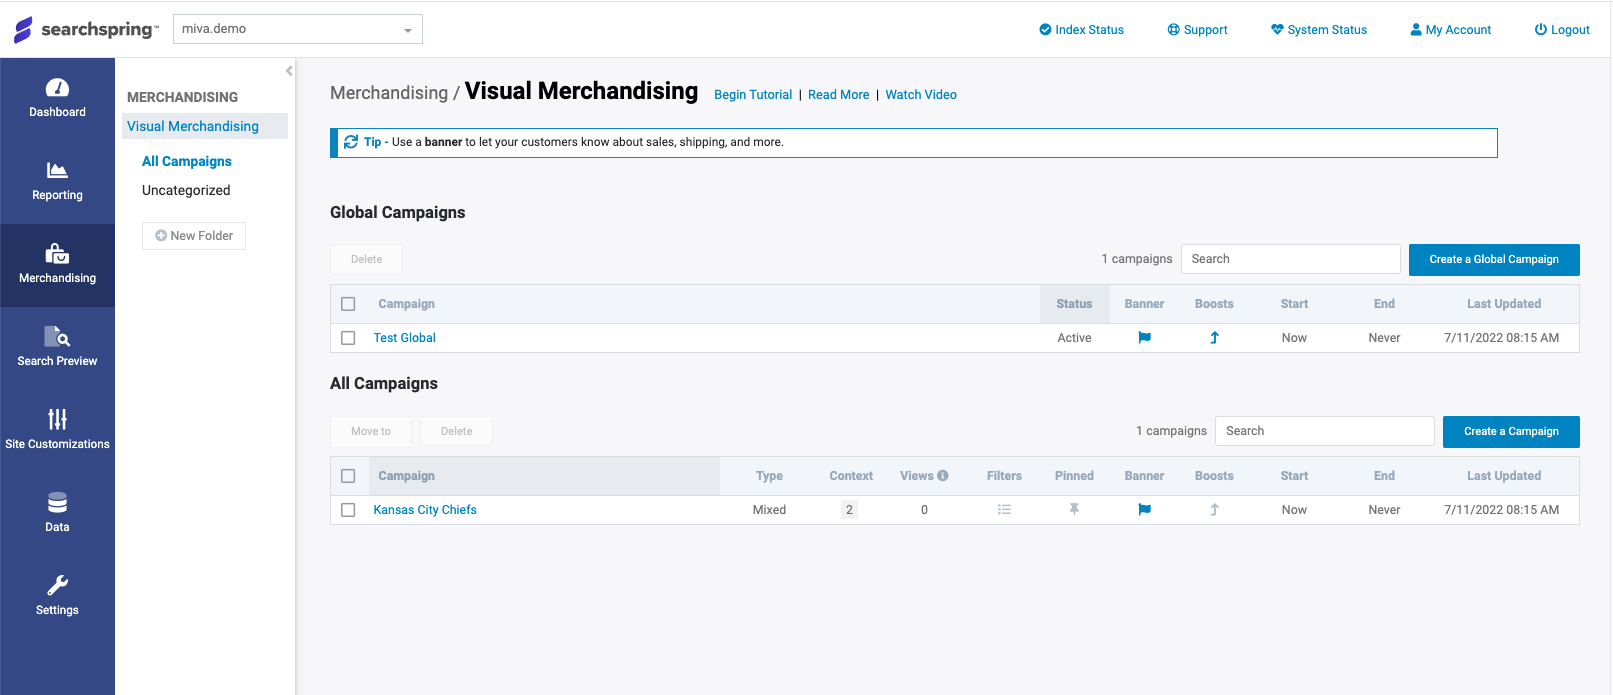Screen dimensions: 1613x695
Task: Click Begin Tutorial link
Action: [x=753, y=95]
